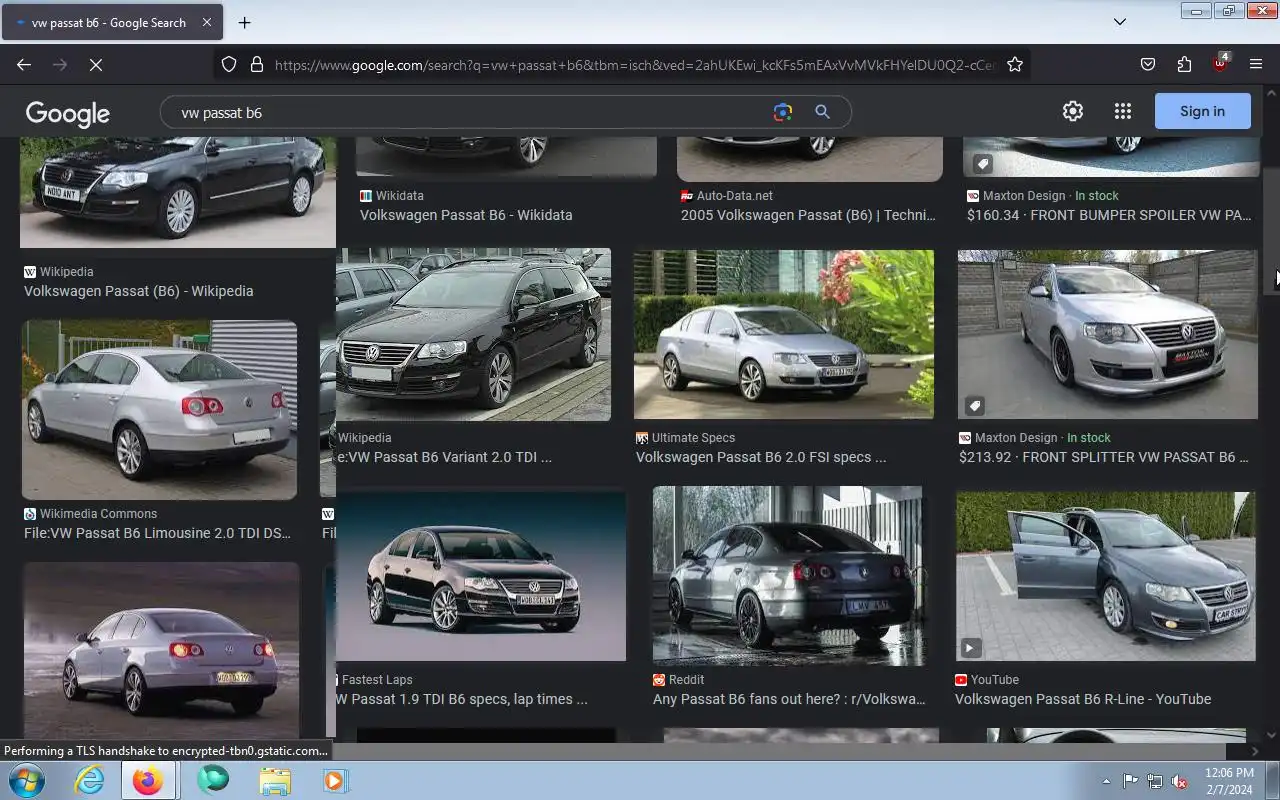Open the Pocket save icon

tap(1148, 64)
